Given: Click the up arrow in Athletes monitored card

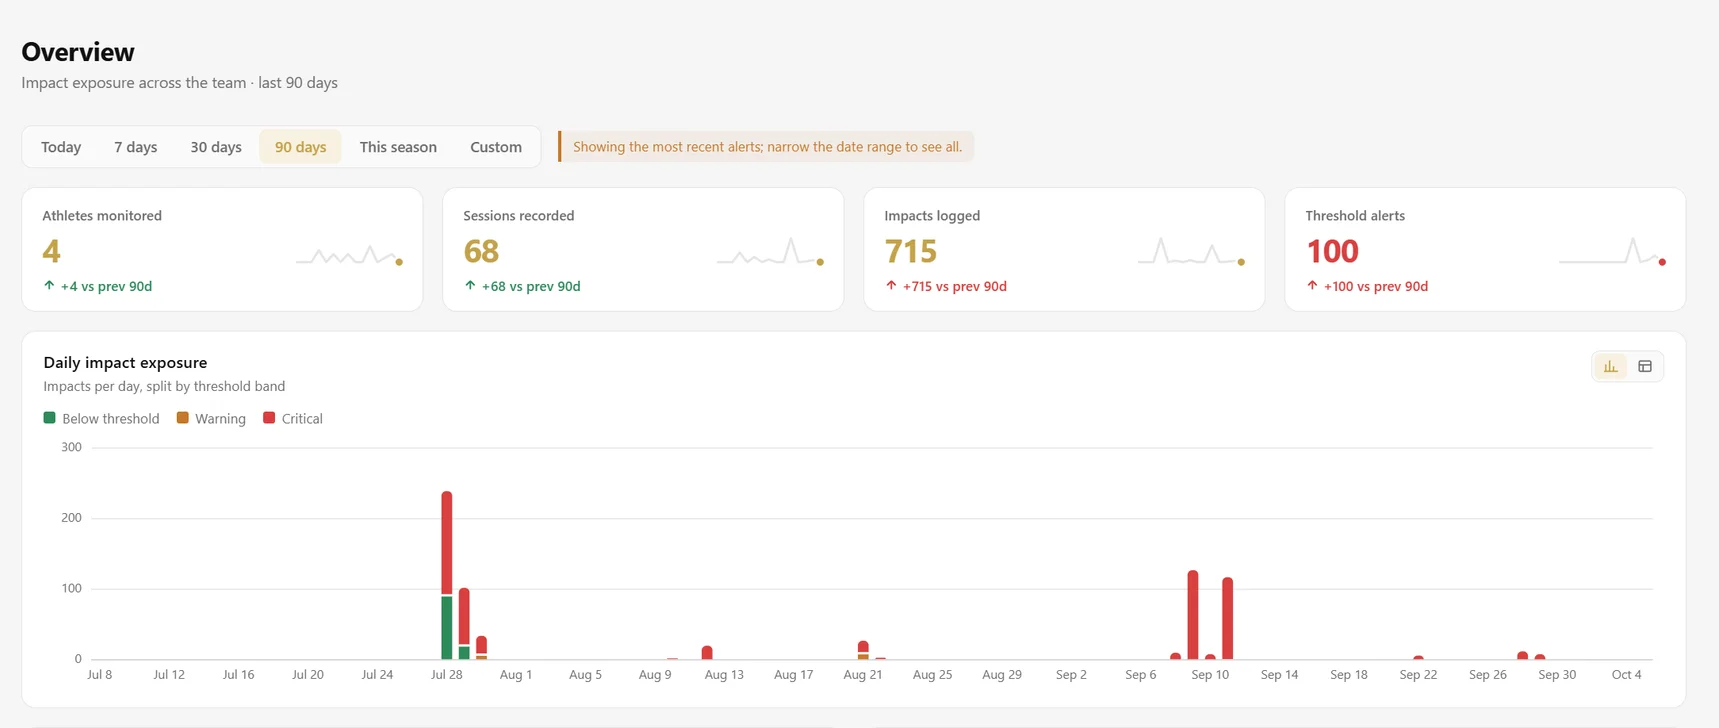Looking at the screenshot, I should 49,286.
